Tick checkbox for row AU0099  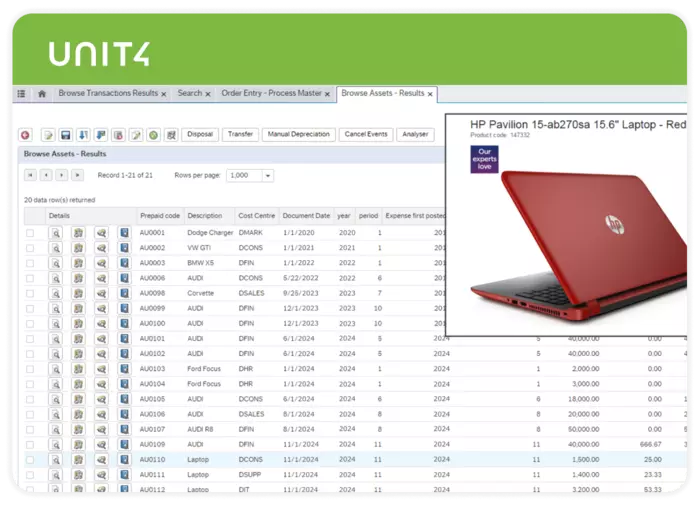pyautogui.click(x=30, y=309)
